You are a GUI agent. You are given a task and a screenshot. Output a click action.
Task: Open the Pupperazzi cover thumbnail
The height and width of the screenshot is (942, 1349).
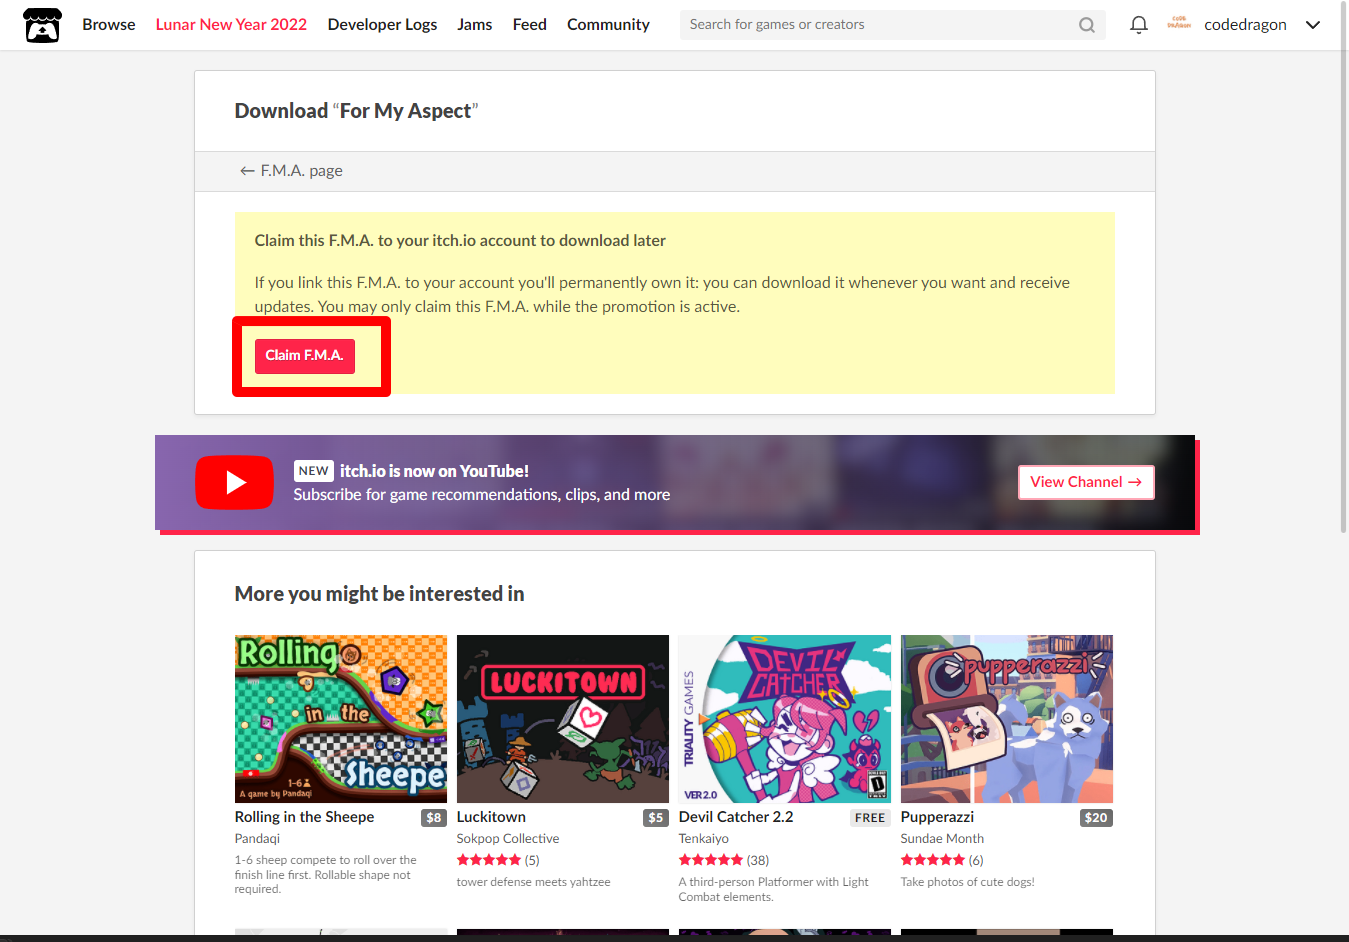tap(1007, 719)
